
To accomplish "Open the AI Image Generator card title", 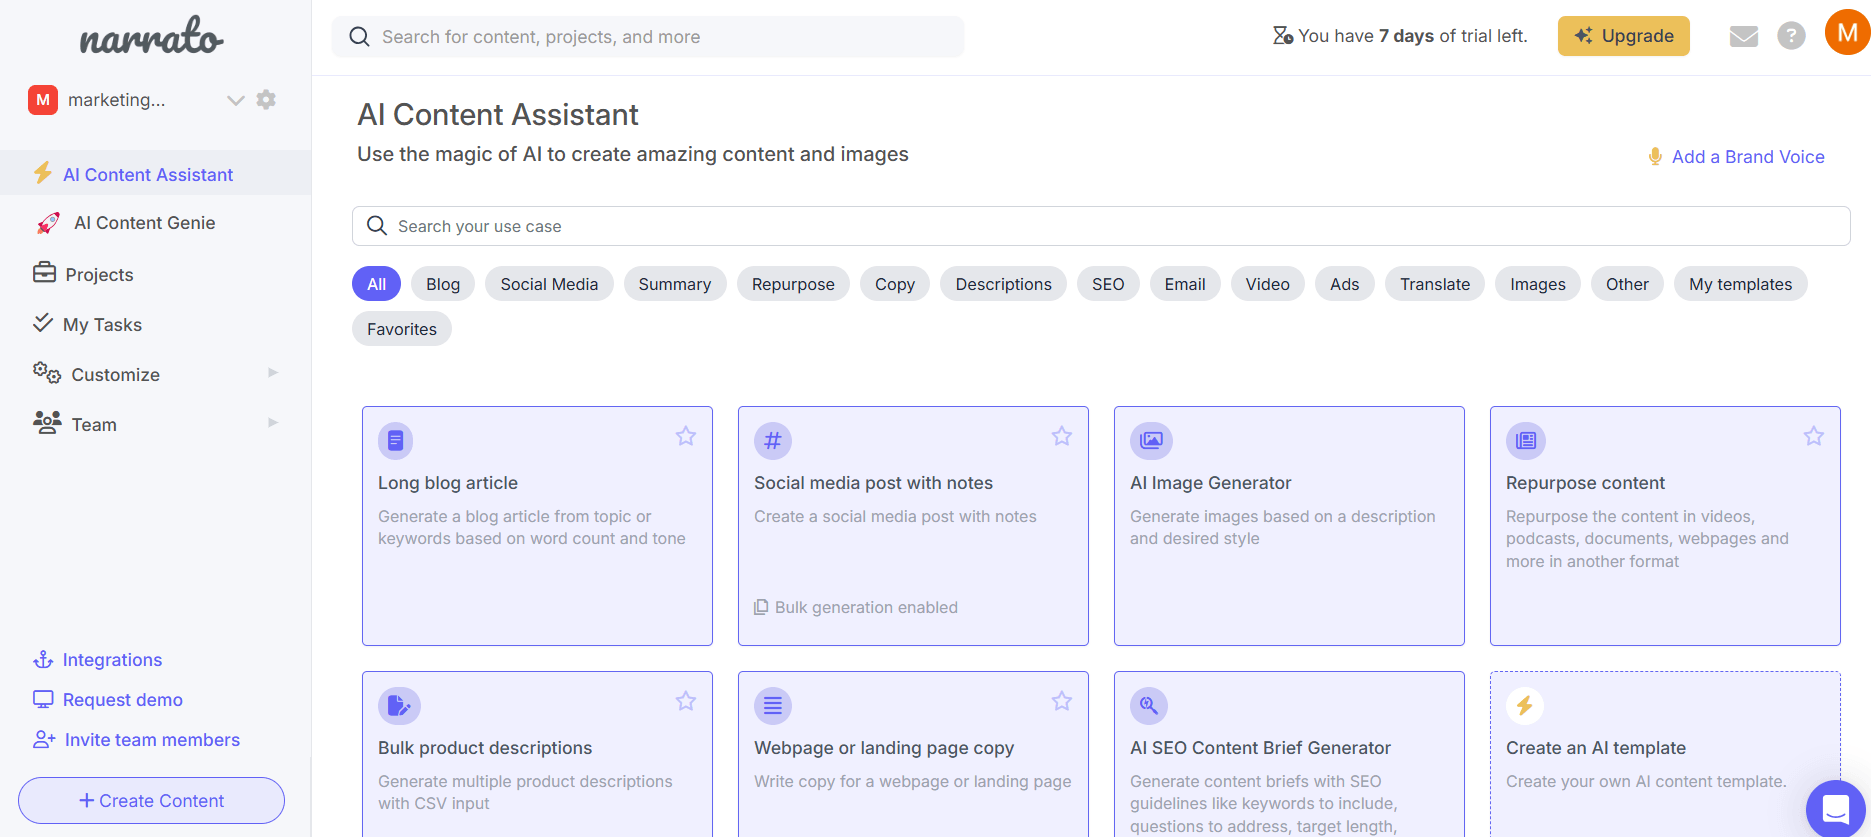I will [x=1211, y=483].
